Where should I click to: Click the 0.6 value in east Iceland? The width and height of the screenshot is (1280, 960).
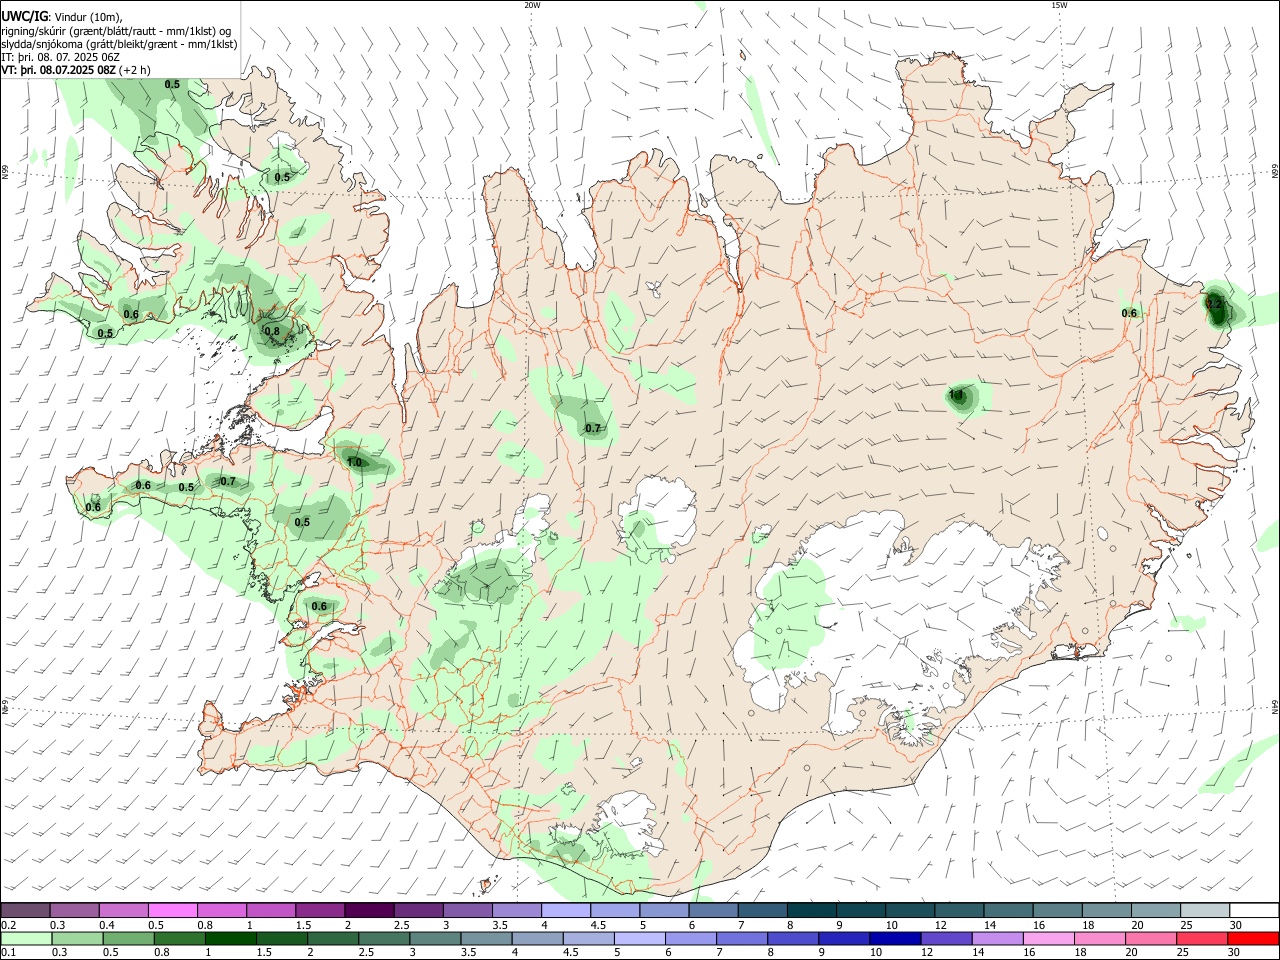coord(1129,313)
